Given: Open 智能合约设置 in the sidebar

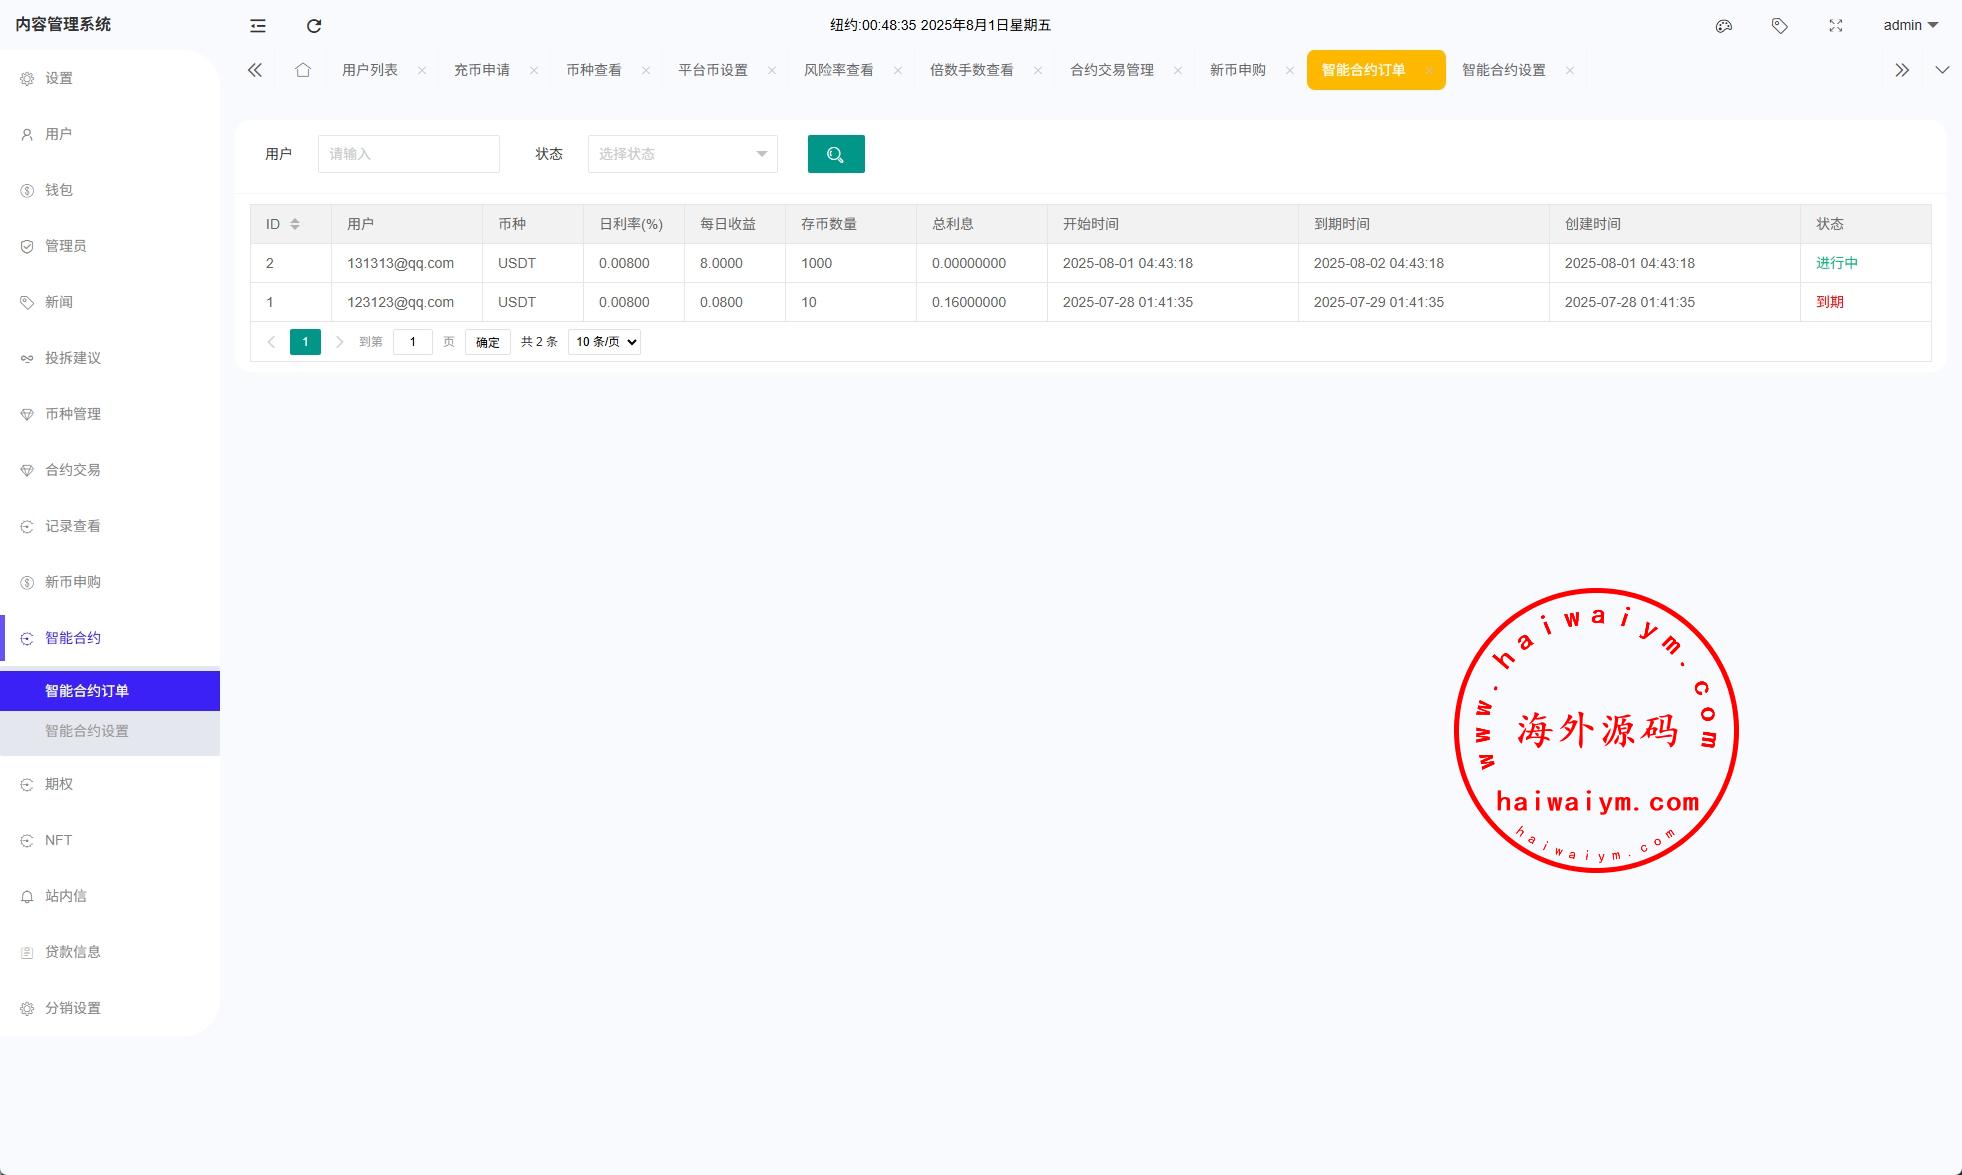Looking at the screenshot, I should coord(87,731).
